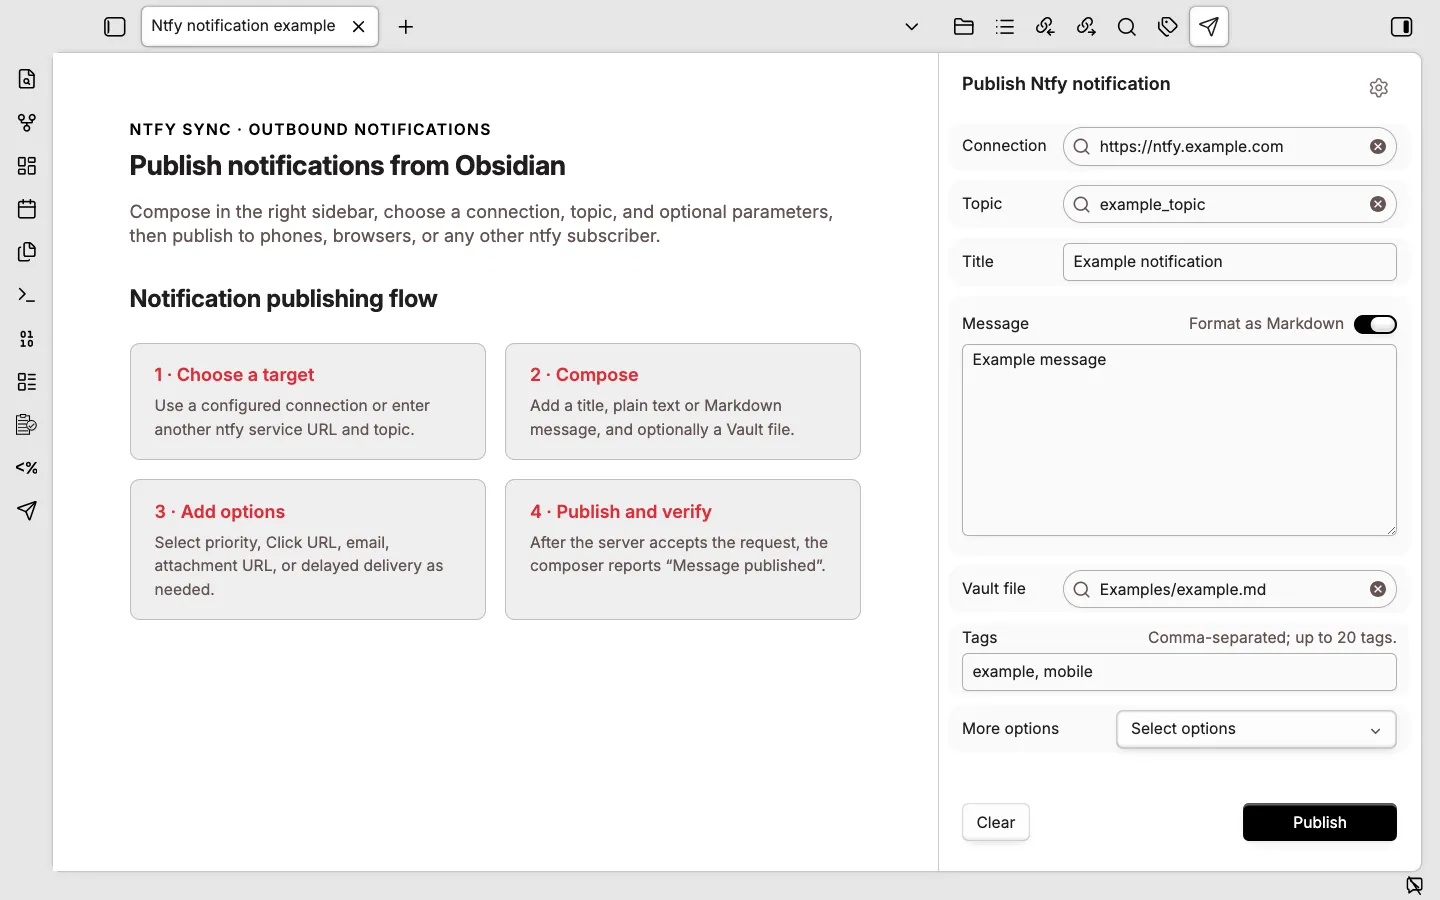
Task: Open graph view from the ribbon
Action: pyautogui.click(x=27, y=123)
